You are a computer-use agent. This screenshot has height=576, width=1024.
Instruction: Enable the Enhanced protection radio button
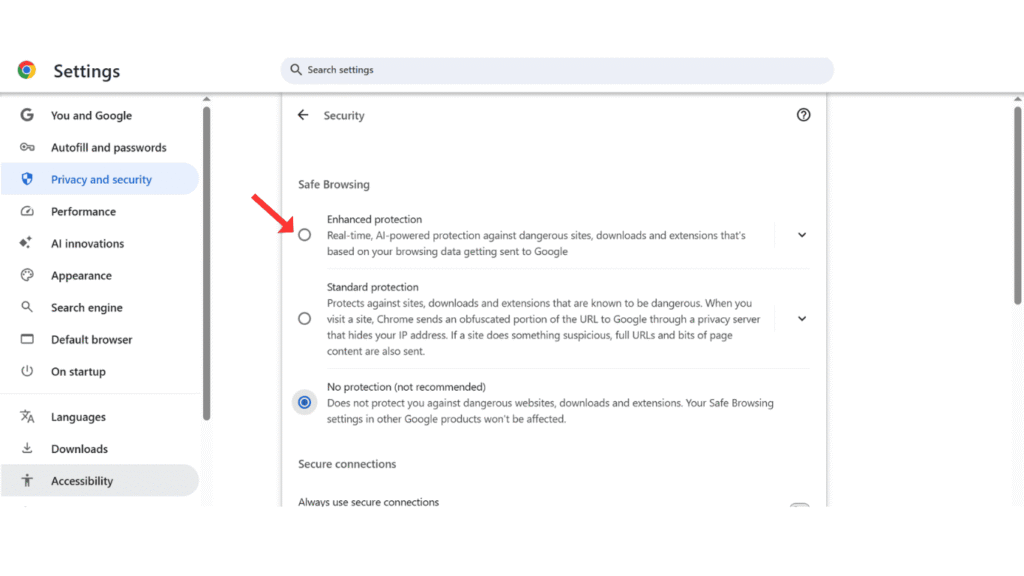304,234
